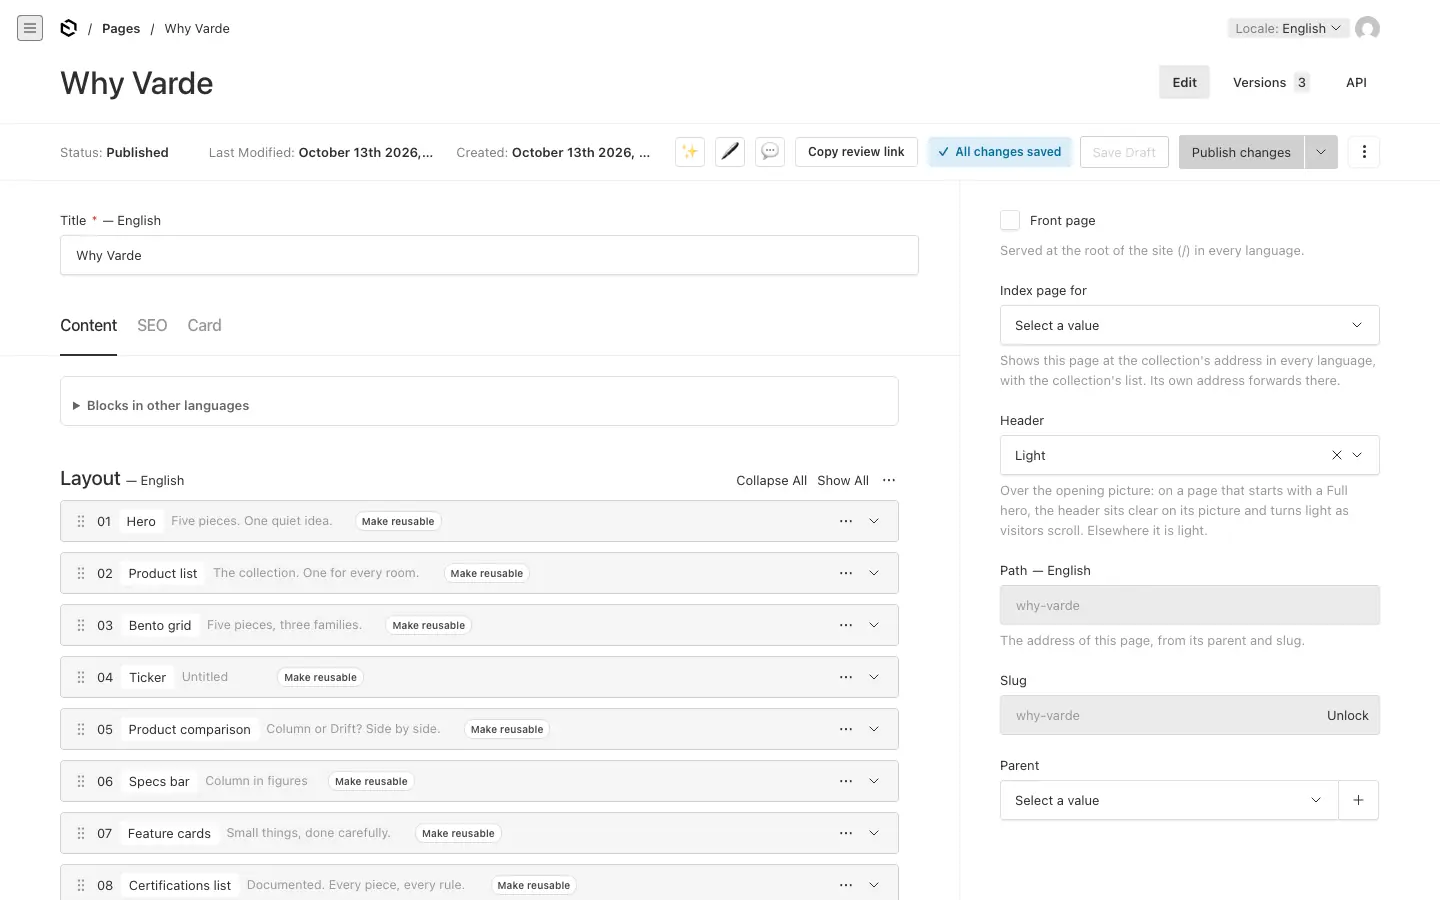Expand the Product comparison block
The height and width of the screenshot is (900, 1440).
click(x=874, y=729)
